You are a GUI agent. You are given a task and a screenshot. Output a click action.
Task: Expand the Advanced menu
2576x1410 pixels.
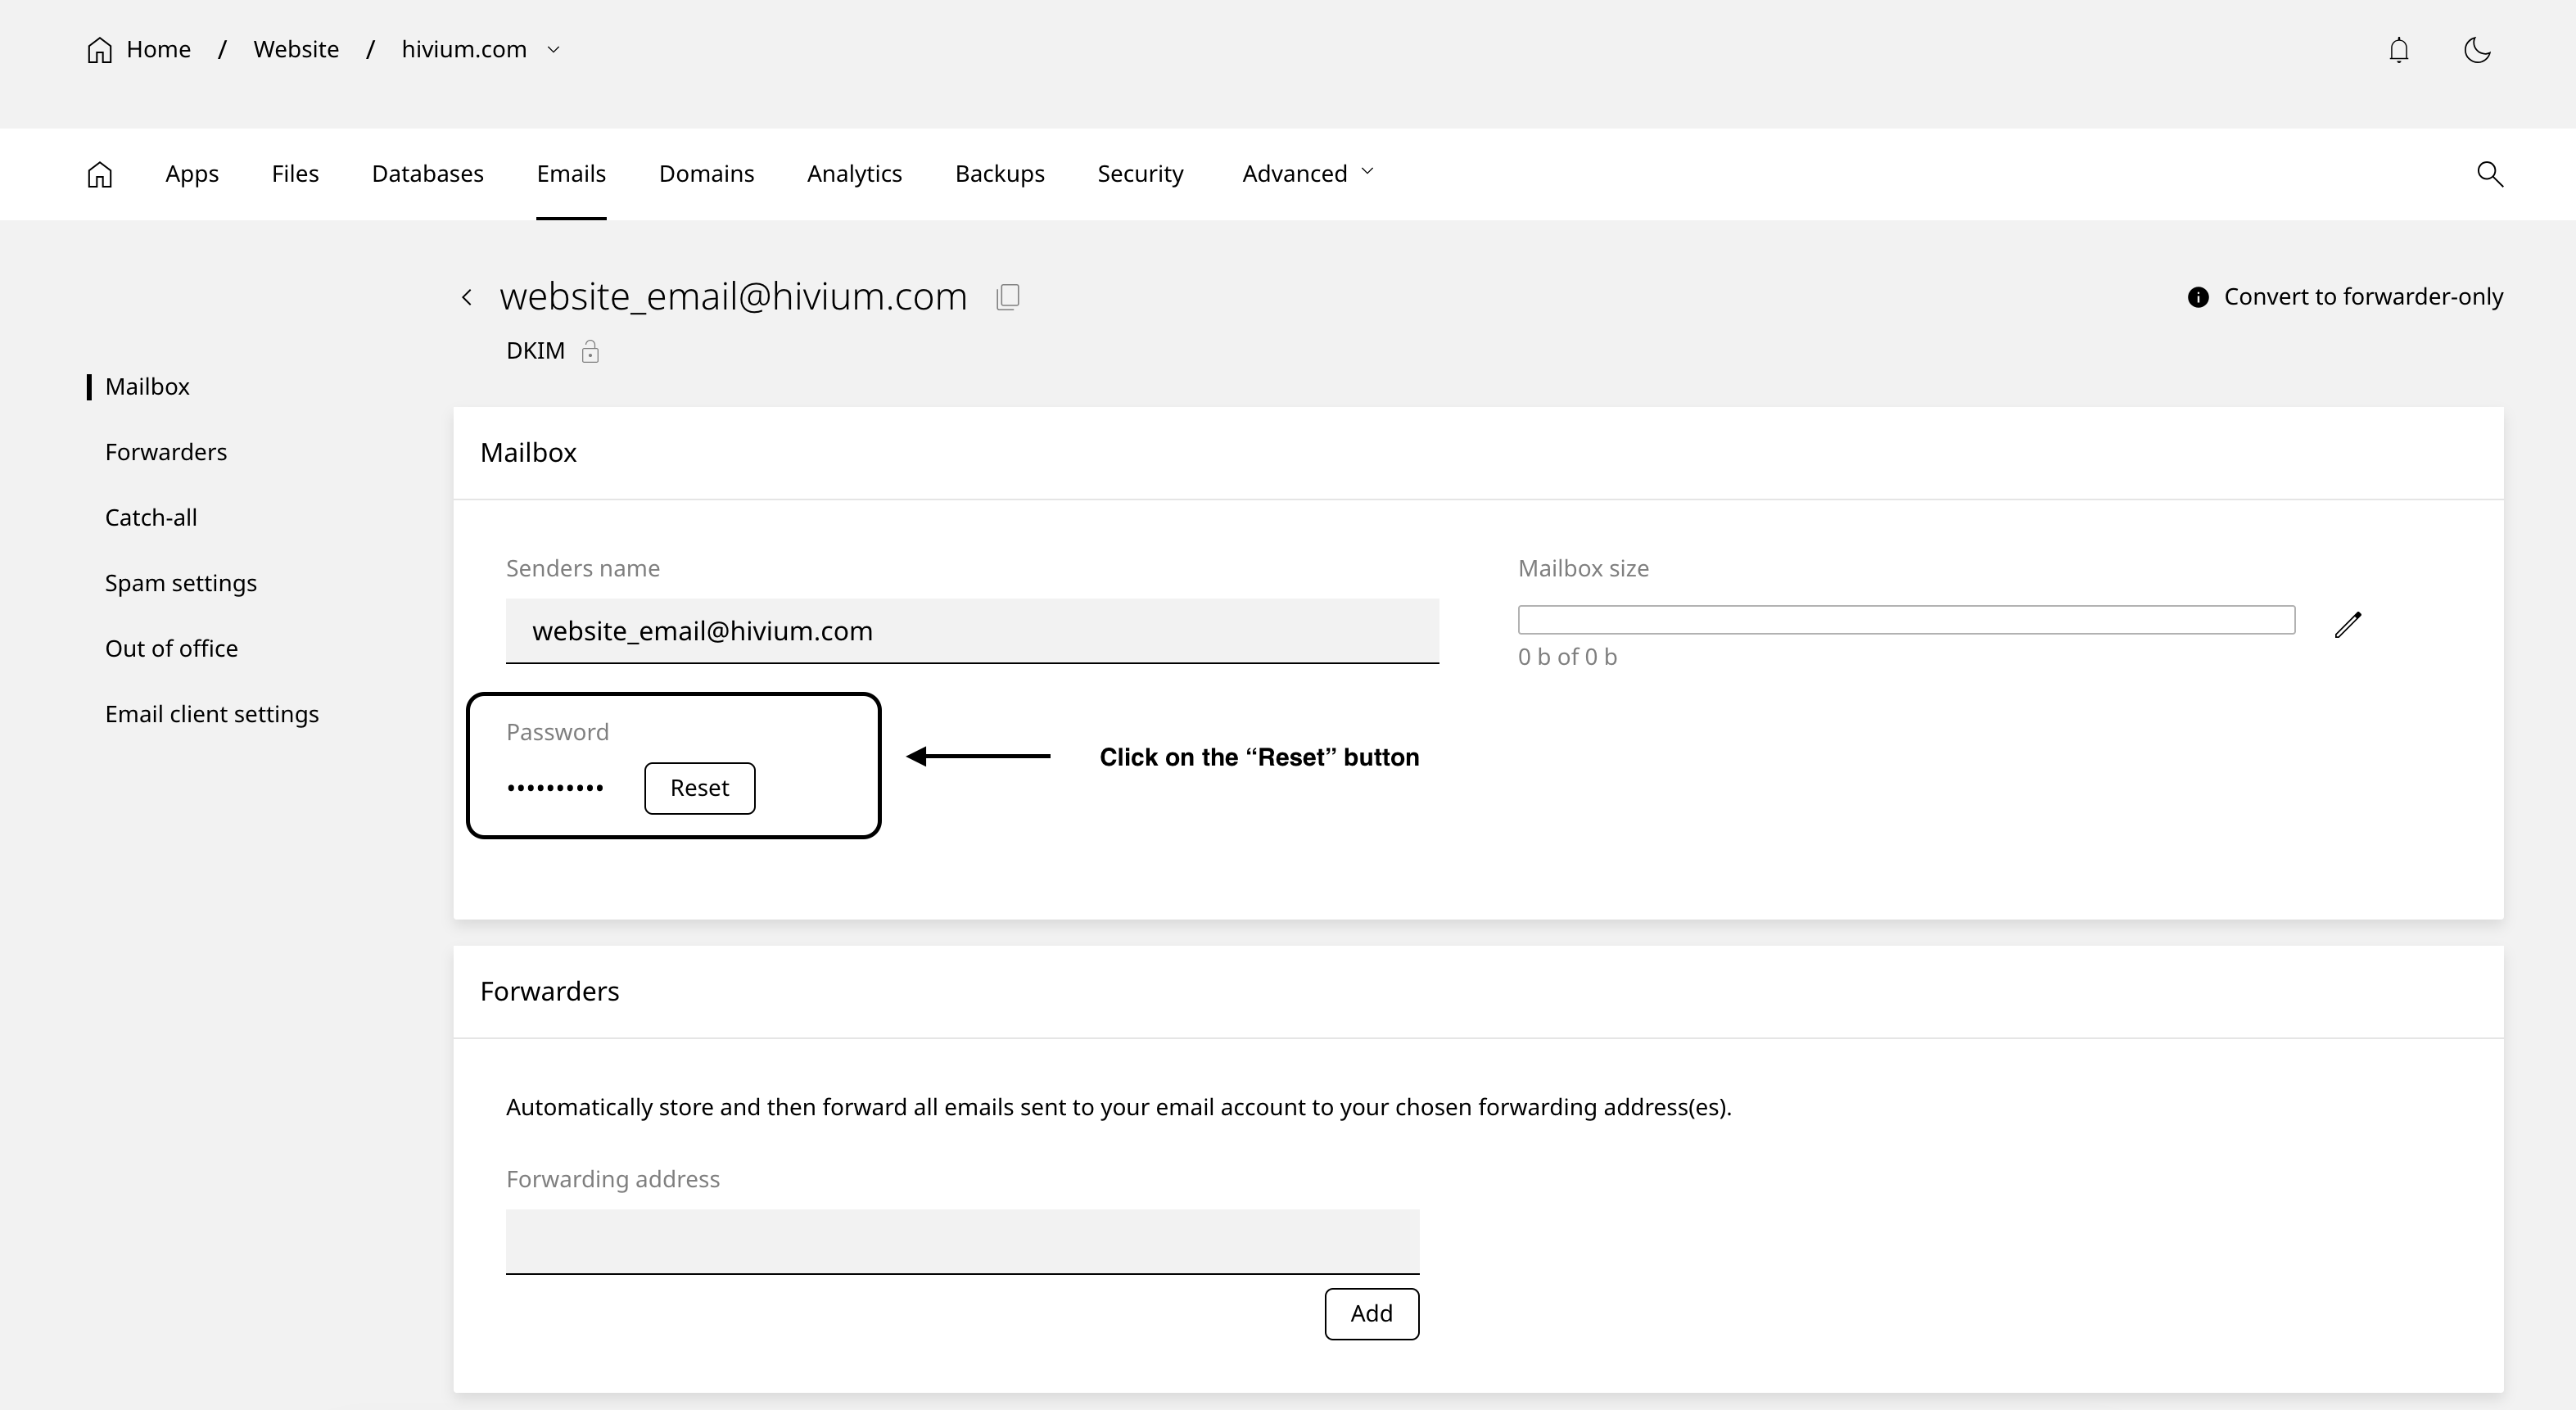click(x=1307, y=174)
